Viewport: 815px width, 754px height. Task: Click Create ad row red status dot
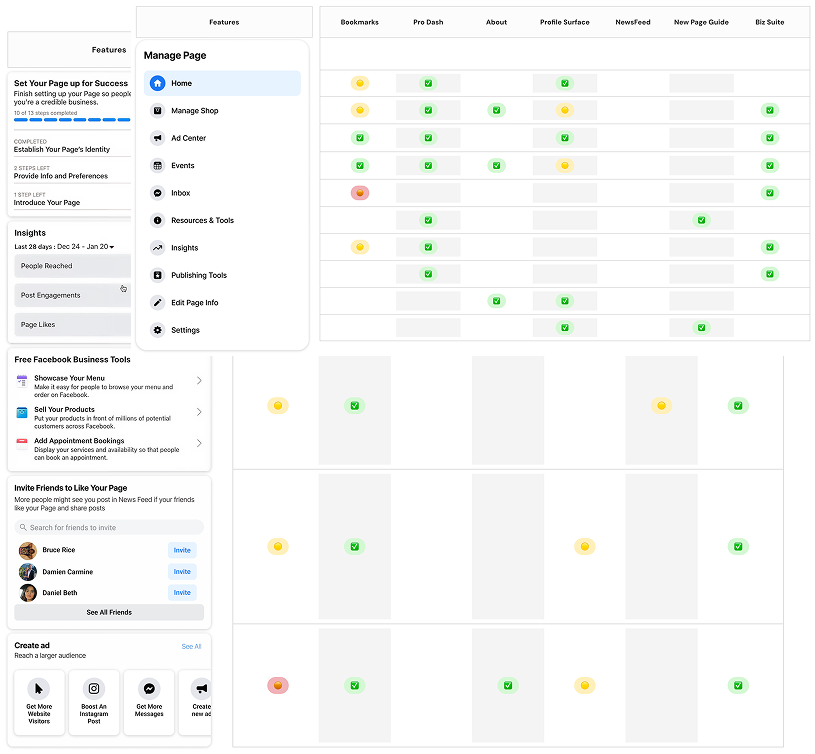pos(278,685)
